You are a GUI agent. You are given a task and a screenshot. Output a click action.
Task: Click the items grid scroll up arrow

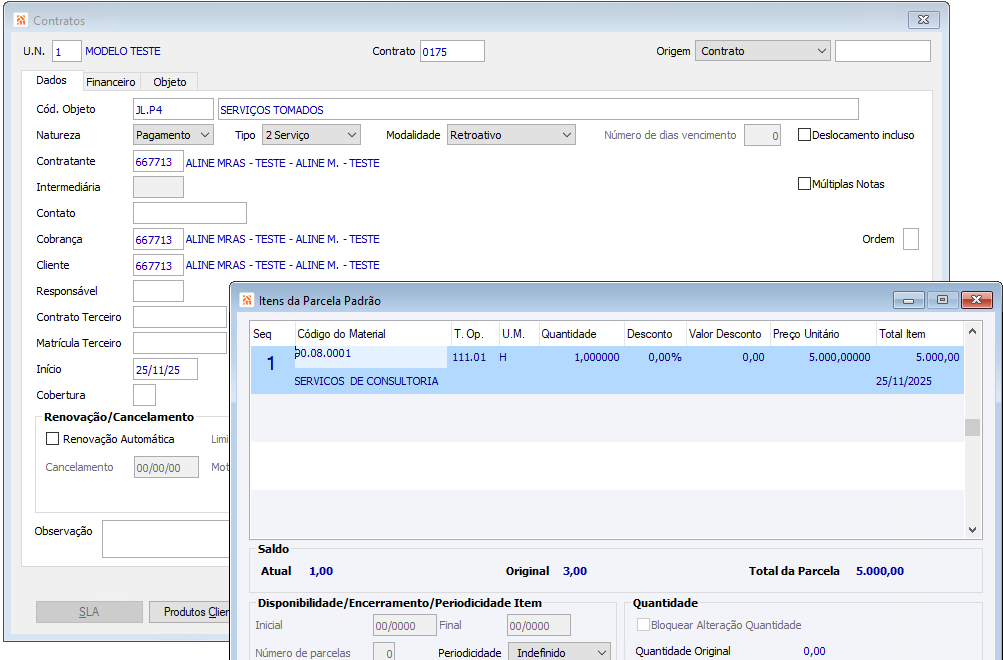973,331
